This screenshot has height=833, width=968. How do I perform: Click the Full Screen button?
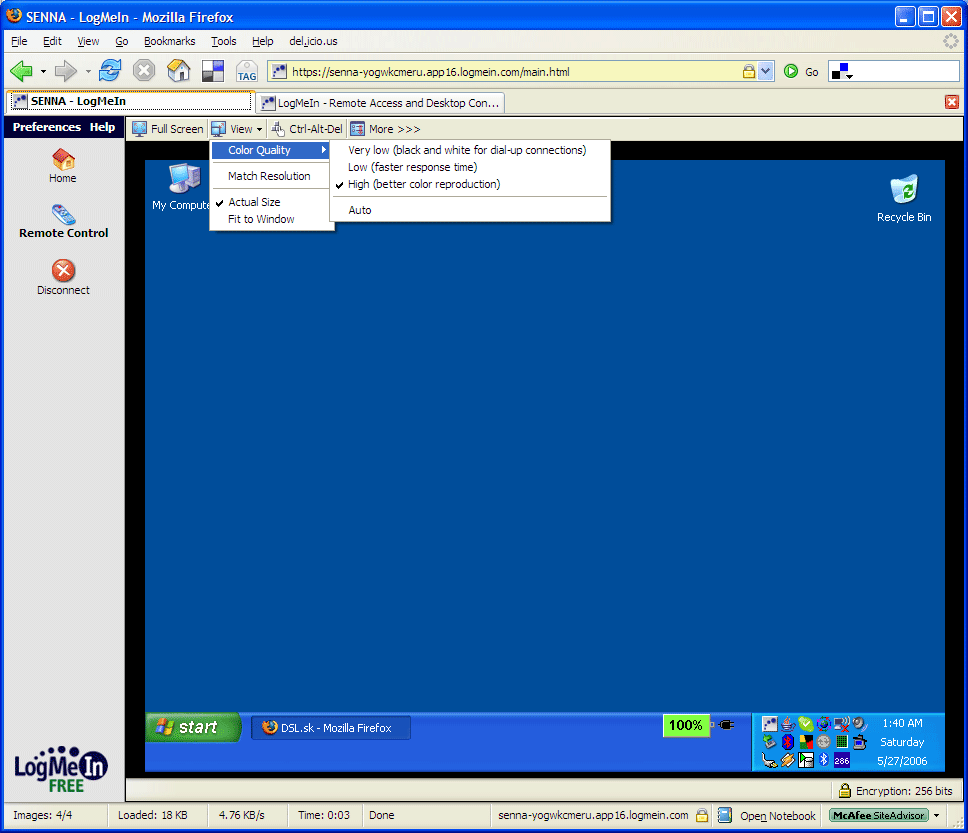(x=168, y=129)
